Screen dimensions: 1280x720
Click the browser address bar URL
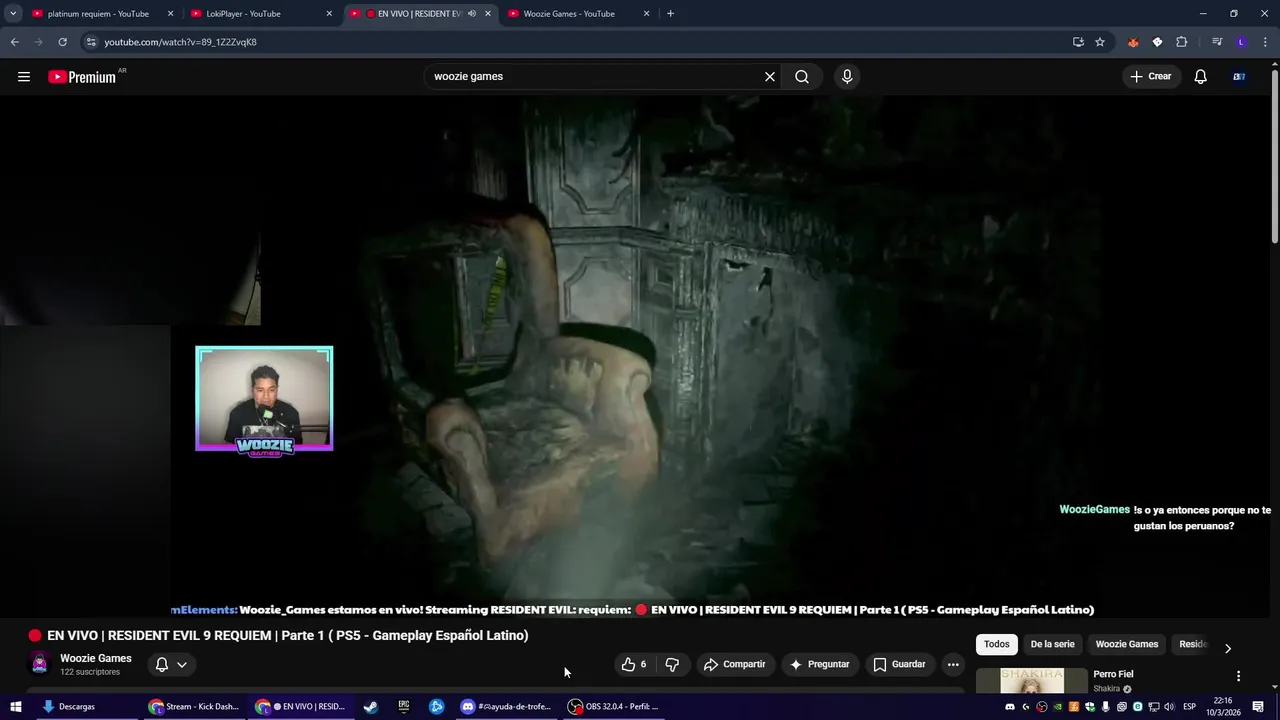pos(180,42)
